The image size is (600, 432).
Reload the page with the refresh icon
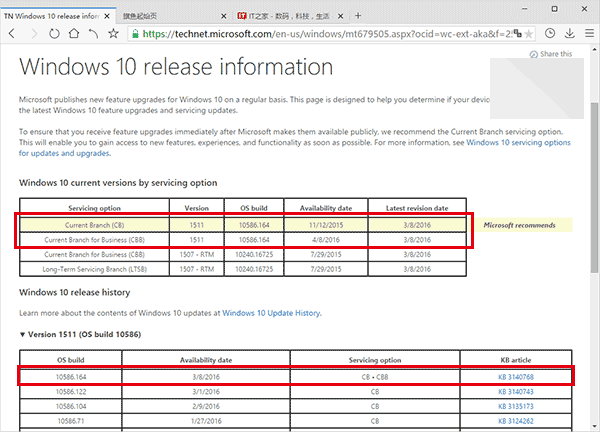pos(54,34)
